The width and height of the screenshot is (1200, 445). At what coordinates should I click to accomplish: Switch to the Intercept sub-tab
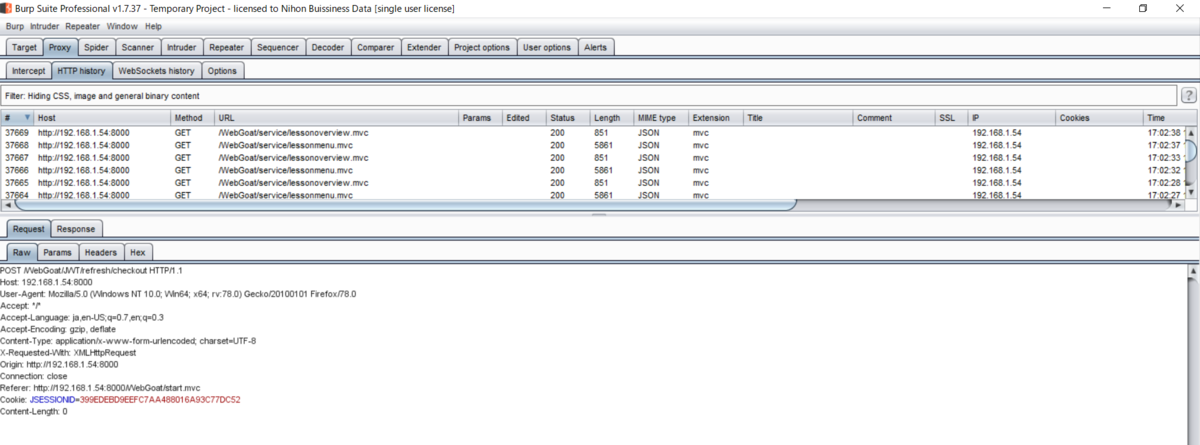(x=29, y=71)
